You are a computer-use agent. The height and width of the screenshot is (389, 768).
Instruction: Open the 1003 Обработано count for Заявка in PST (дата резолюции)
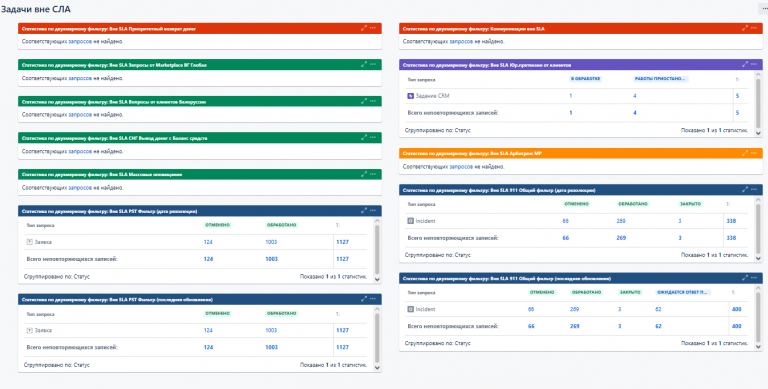click(x=271, y=242)
